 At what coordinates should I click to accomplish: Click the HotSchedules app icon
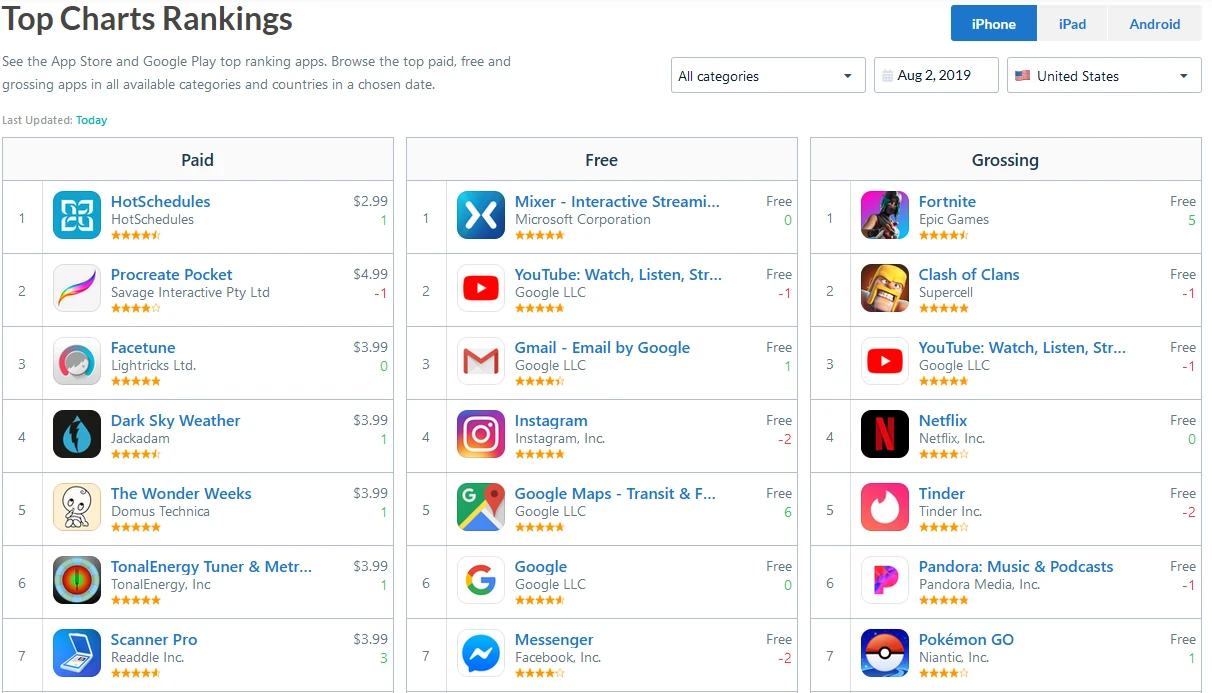point(77,216)
